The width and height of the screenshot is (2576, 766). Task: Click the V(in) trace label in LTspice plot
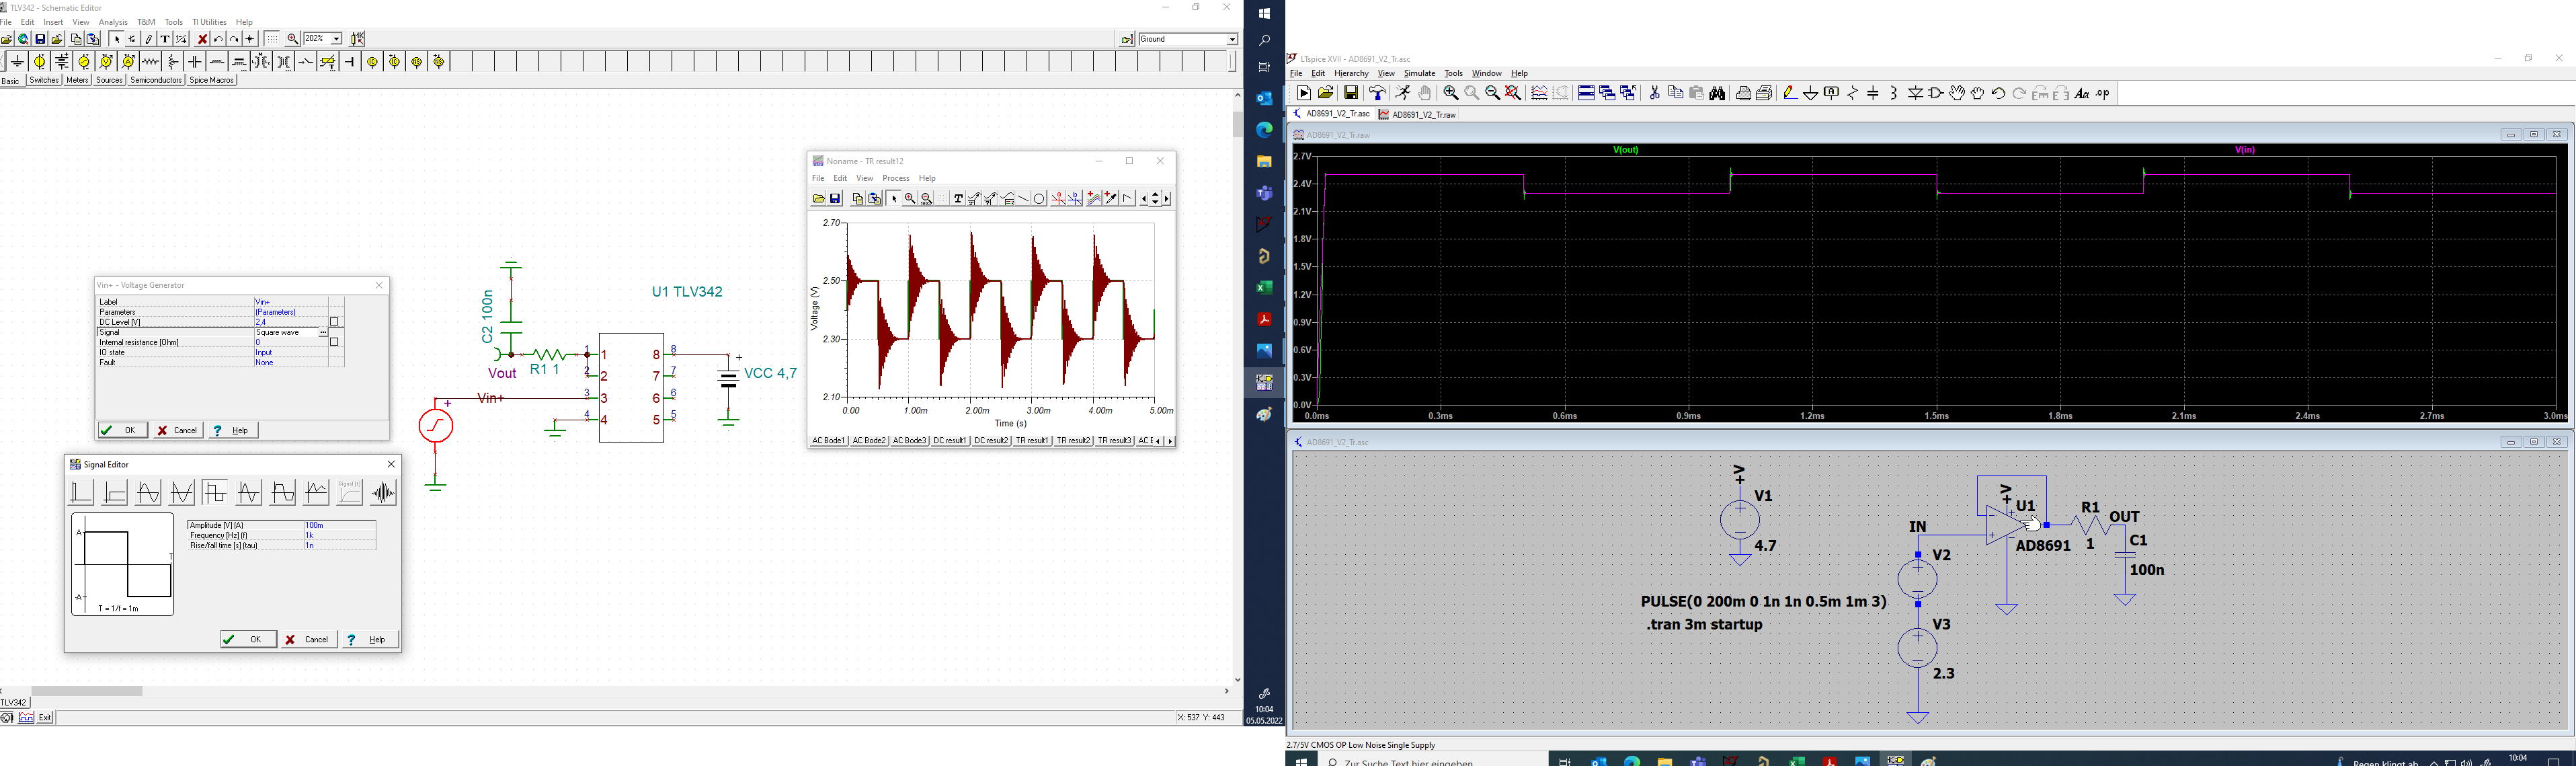(2245, 150)
